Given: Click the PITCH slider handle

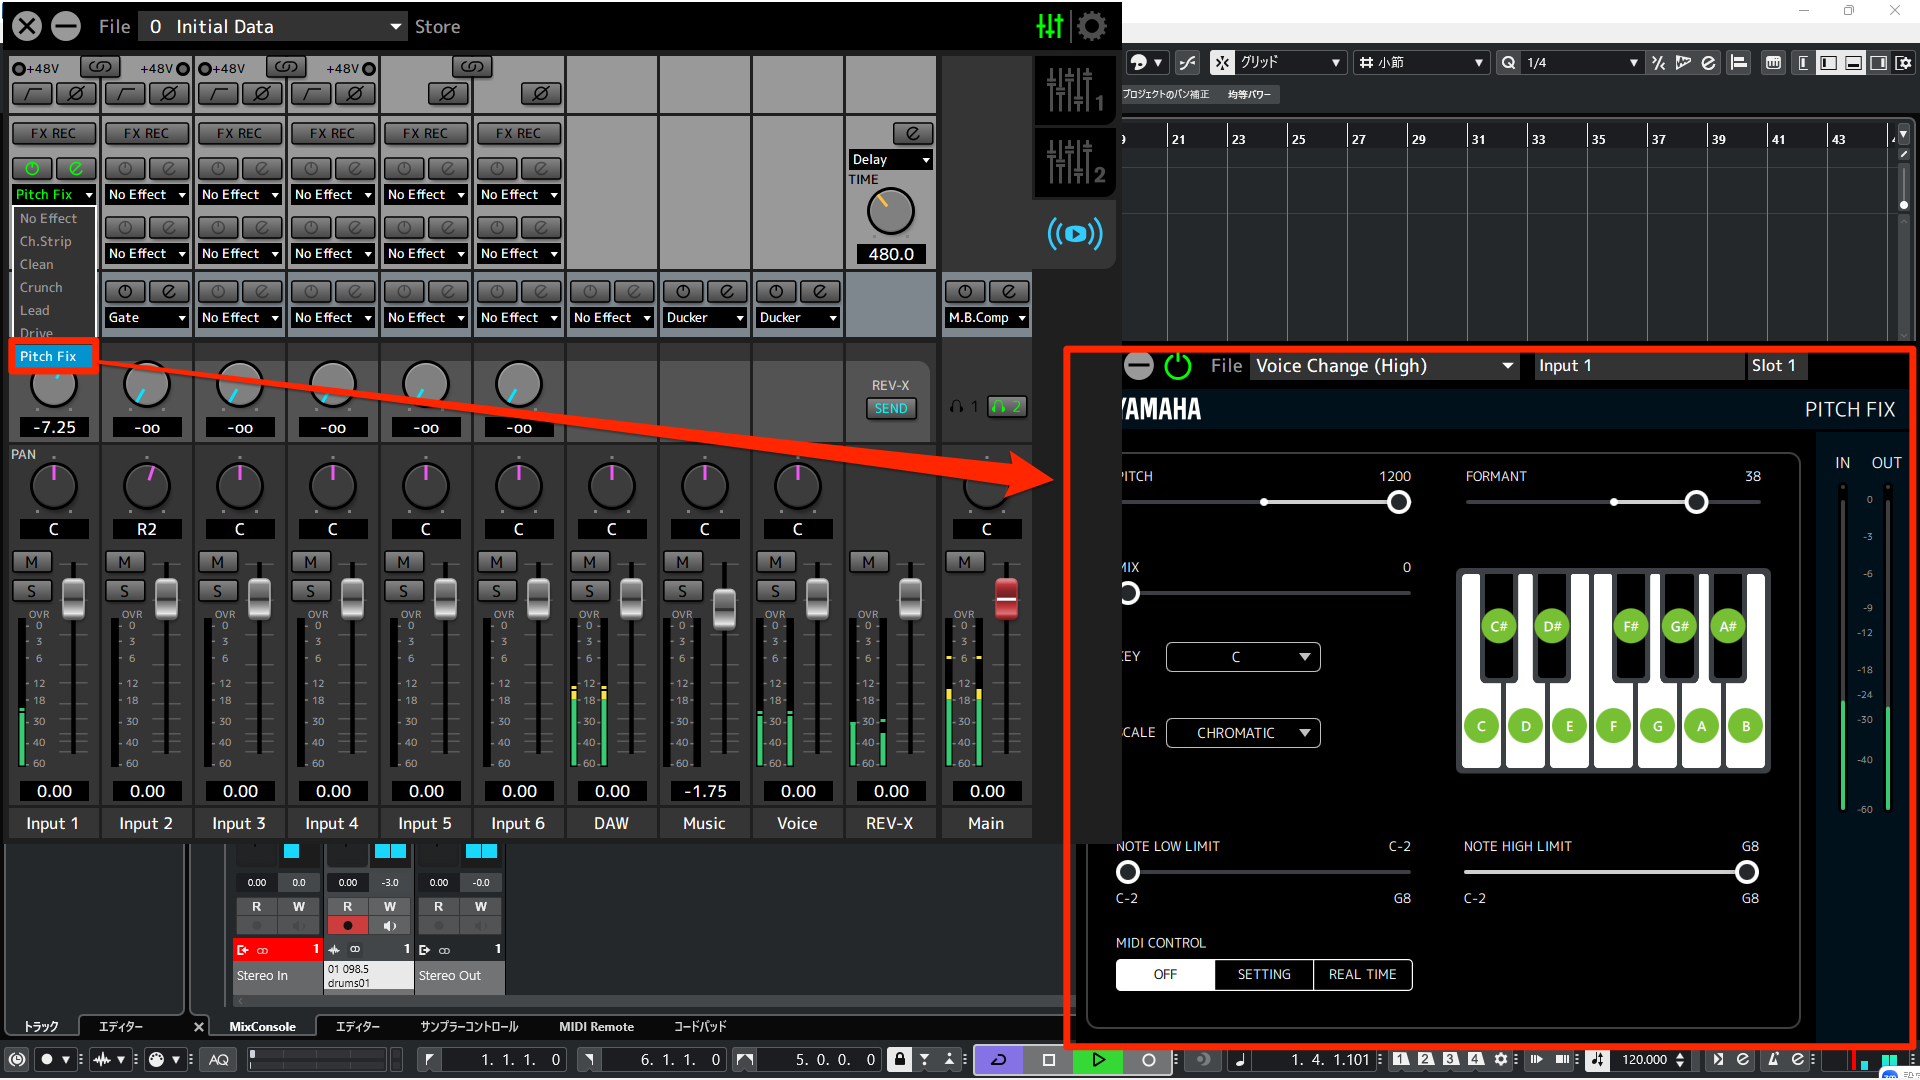Looking at the screenshot, I should pos(1399,502).
